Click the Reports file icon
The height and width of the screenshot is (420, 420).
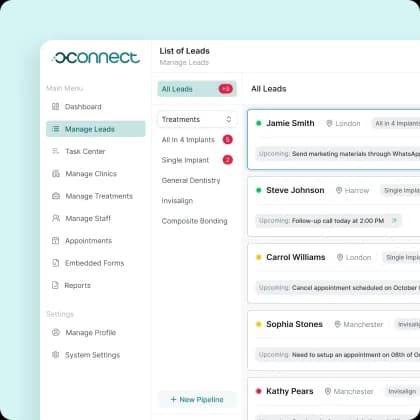(55, 285)
